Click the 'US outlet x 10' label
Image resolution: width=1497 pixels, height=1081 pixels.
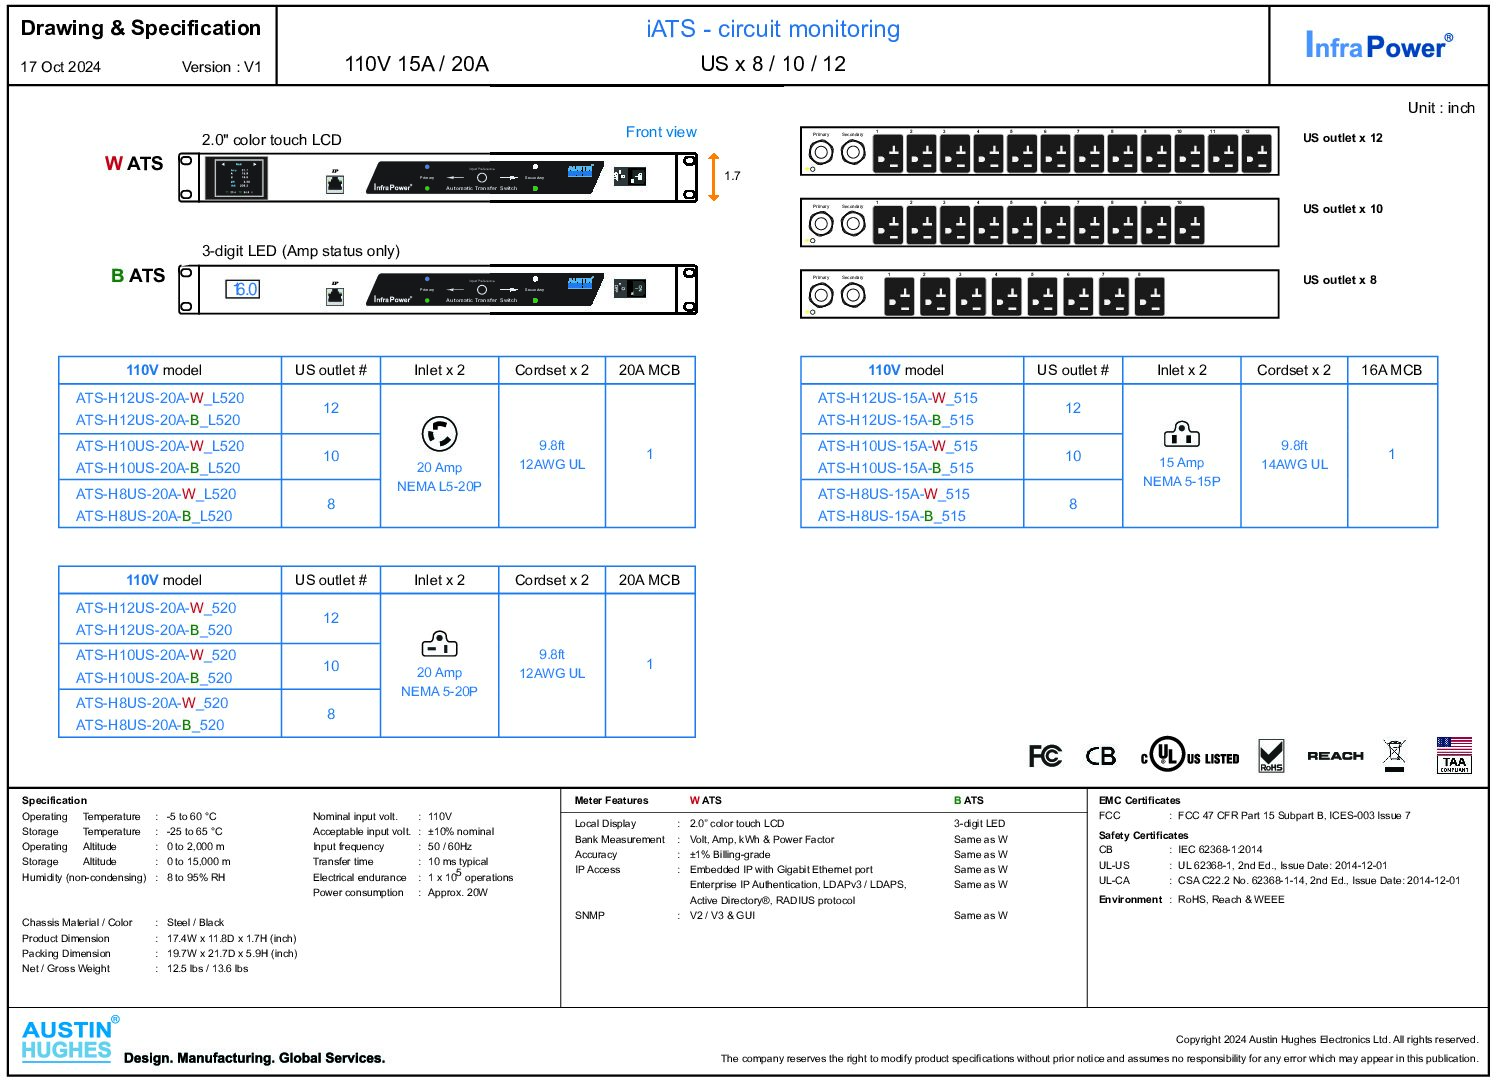(x=1343, y=209)
